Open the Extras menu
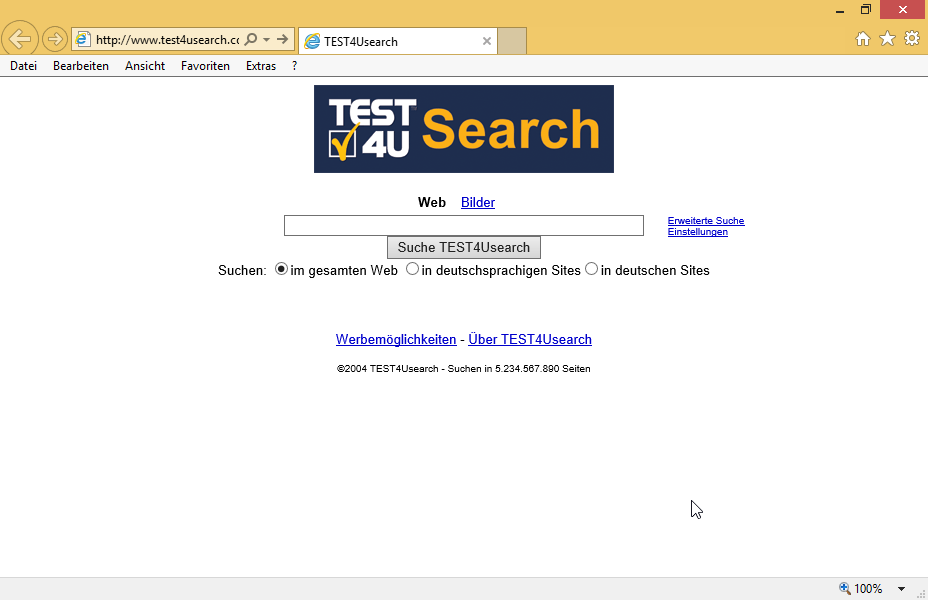Image resolution: width=928 pixels, height=600 pixels. (261, 66)
